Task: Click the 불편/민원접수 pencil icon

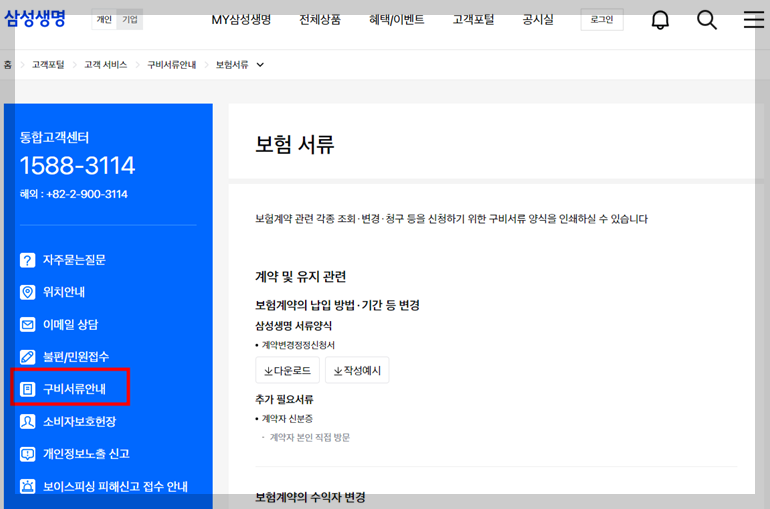Action: [x=28, y=357]
